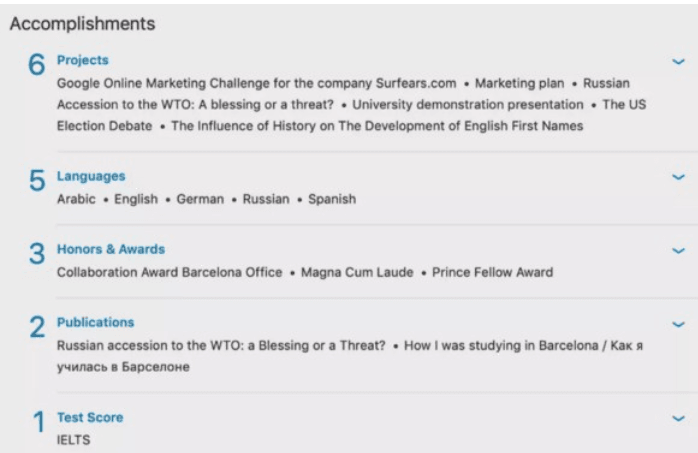Open the Honors & Awards heading
This screenshot has width=698, height=453.
pyautogui.click(x=111, y=249)
